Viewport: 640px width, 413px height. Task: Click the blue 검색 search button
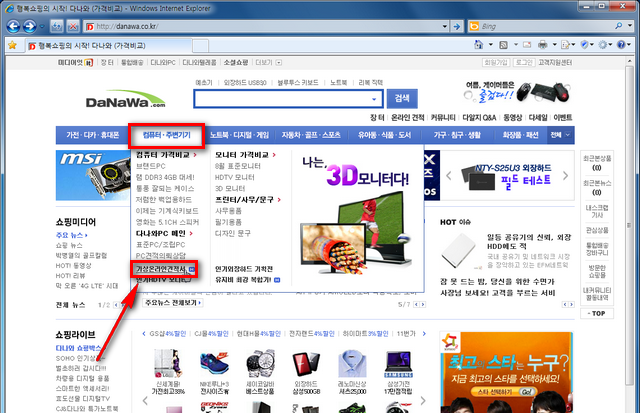click(x=402, y=98)
